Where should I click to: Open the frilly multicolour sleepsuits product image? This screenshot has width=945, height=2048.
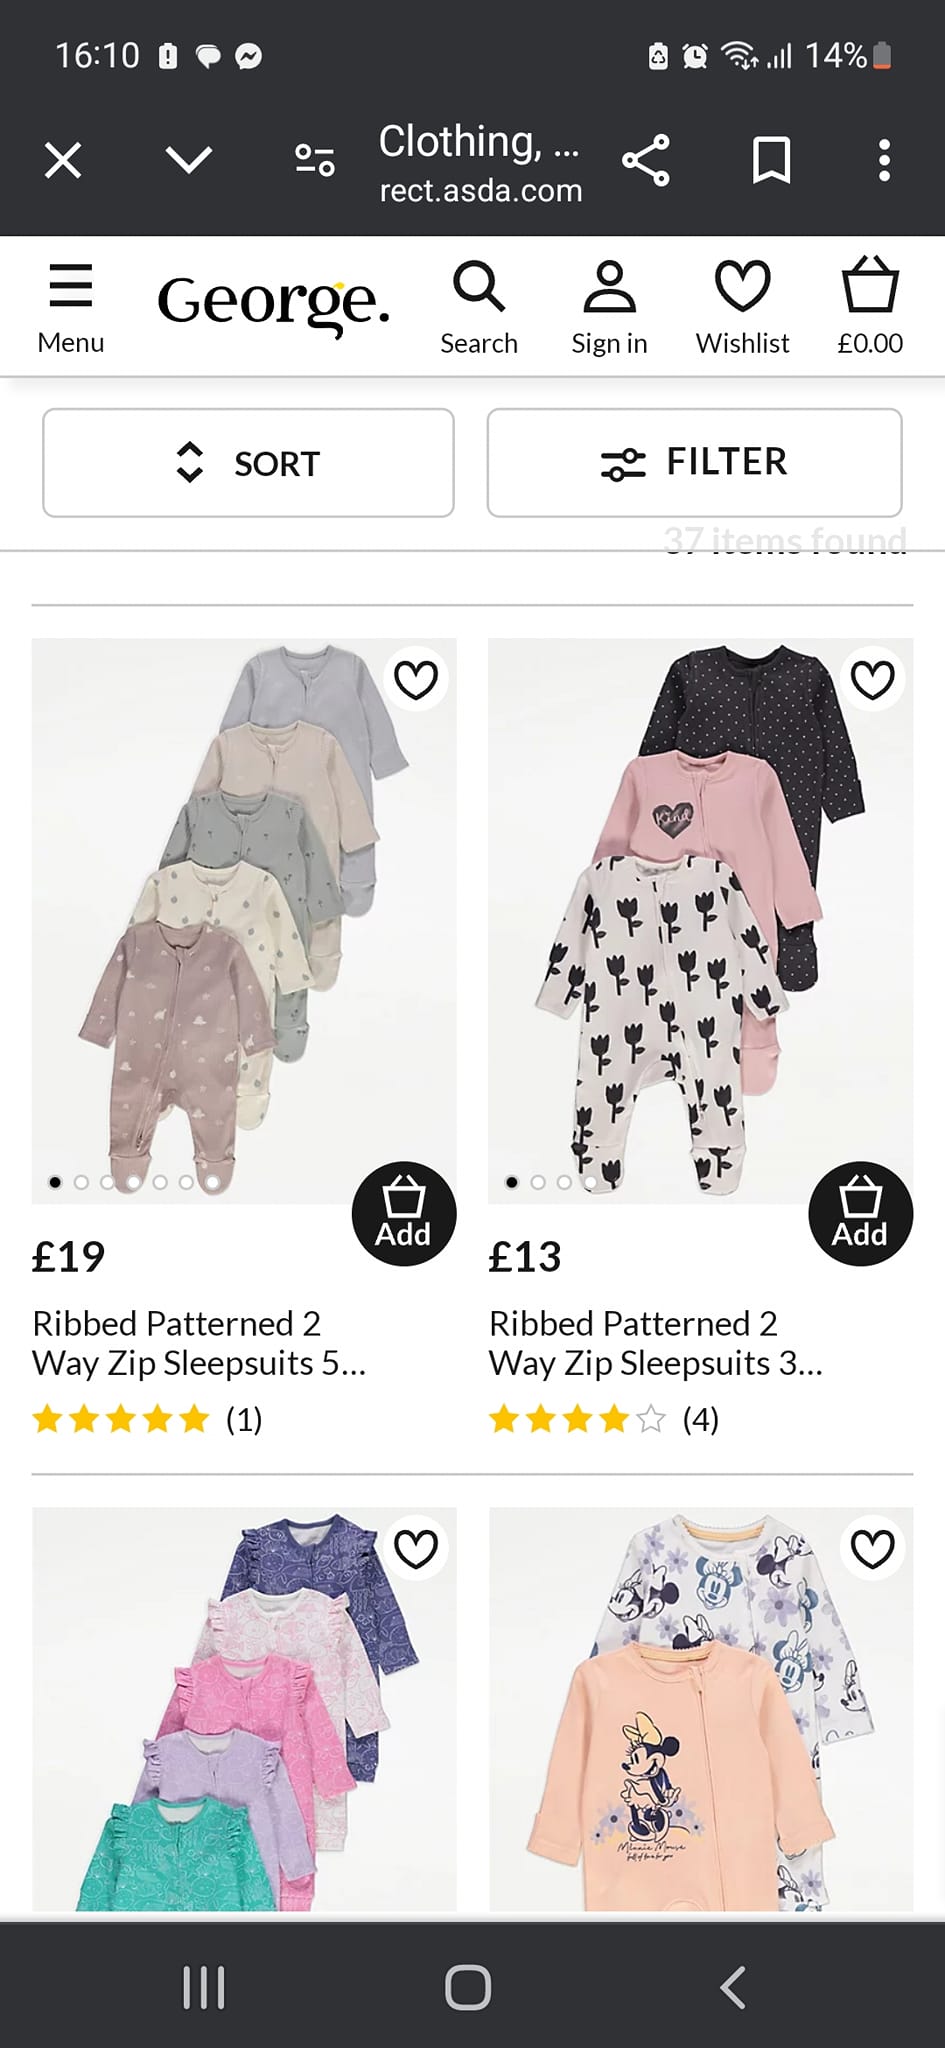244,1709
